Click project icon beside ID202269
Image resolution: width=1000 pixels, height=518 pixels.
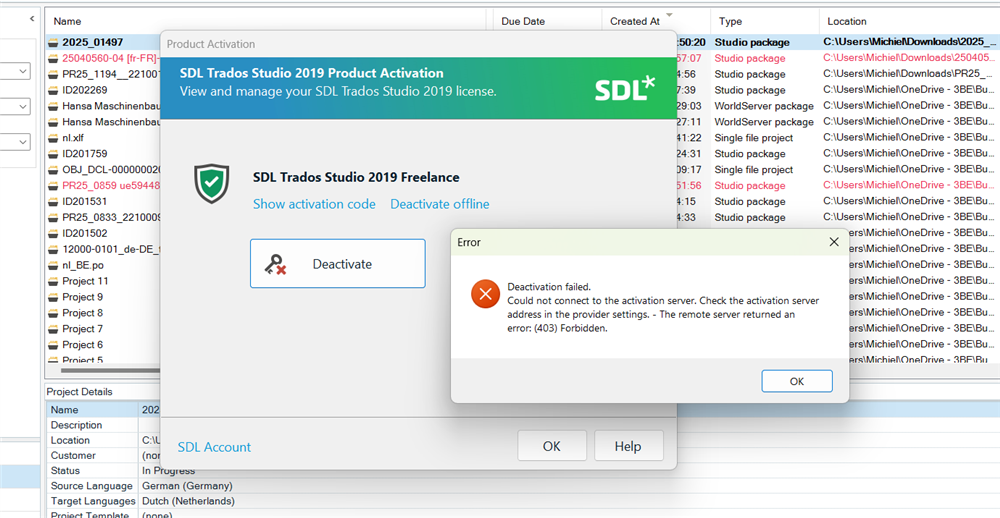click(54, 90)
